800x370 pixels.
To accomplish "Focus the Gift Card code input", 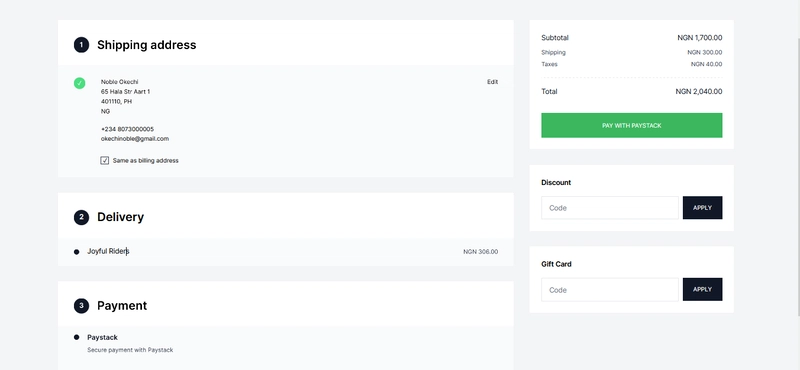I will (x=610, y=289).
